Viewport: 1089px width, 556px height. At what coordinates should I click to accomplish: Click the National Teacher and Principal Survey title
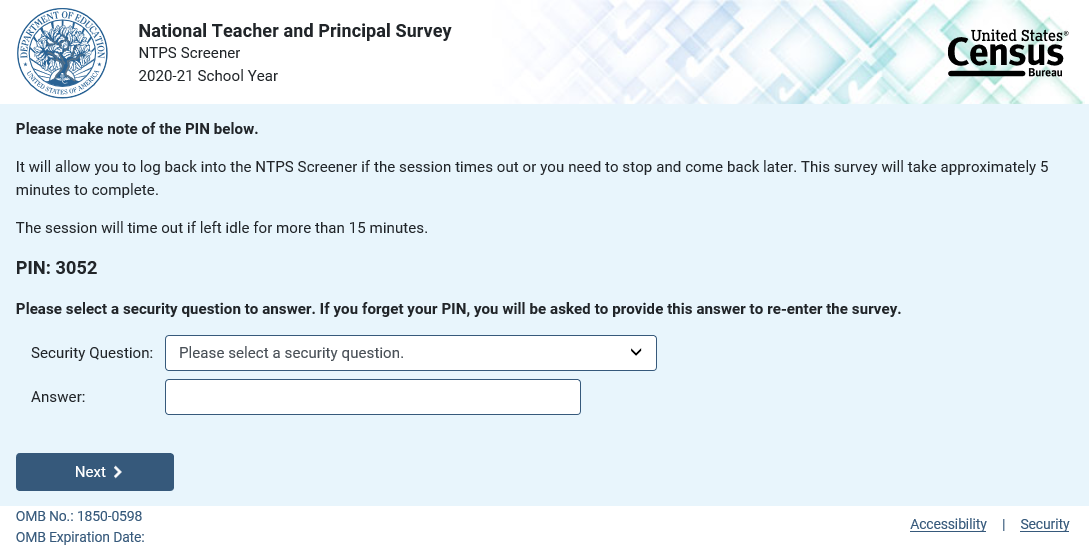point(295,31)
